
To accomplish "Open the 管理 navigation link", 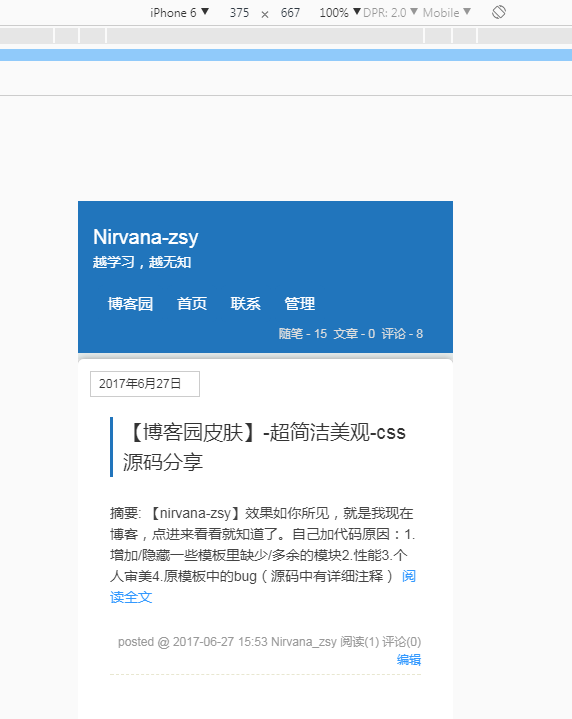I will (300, 304).
